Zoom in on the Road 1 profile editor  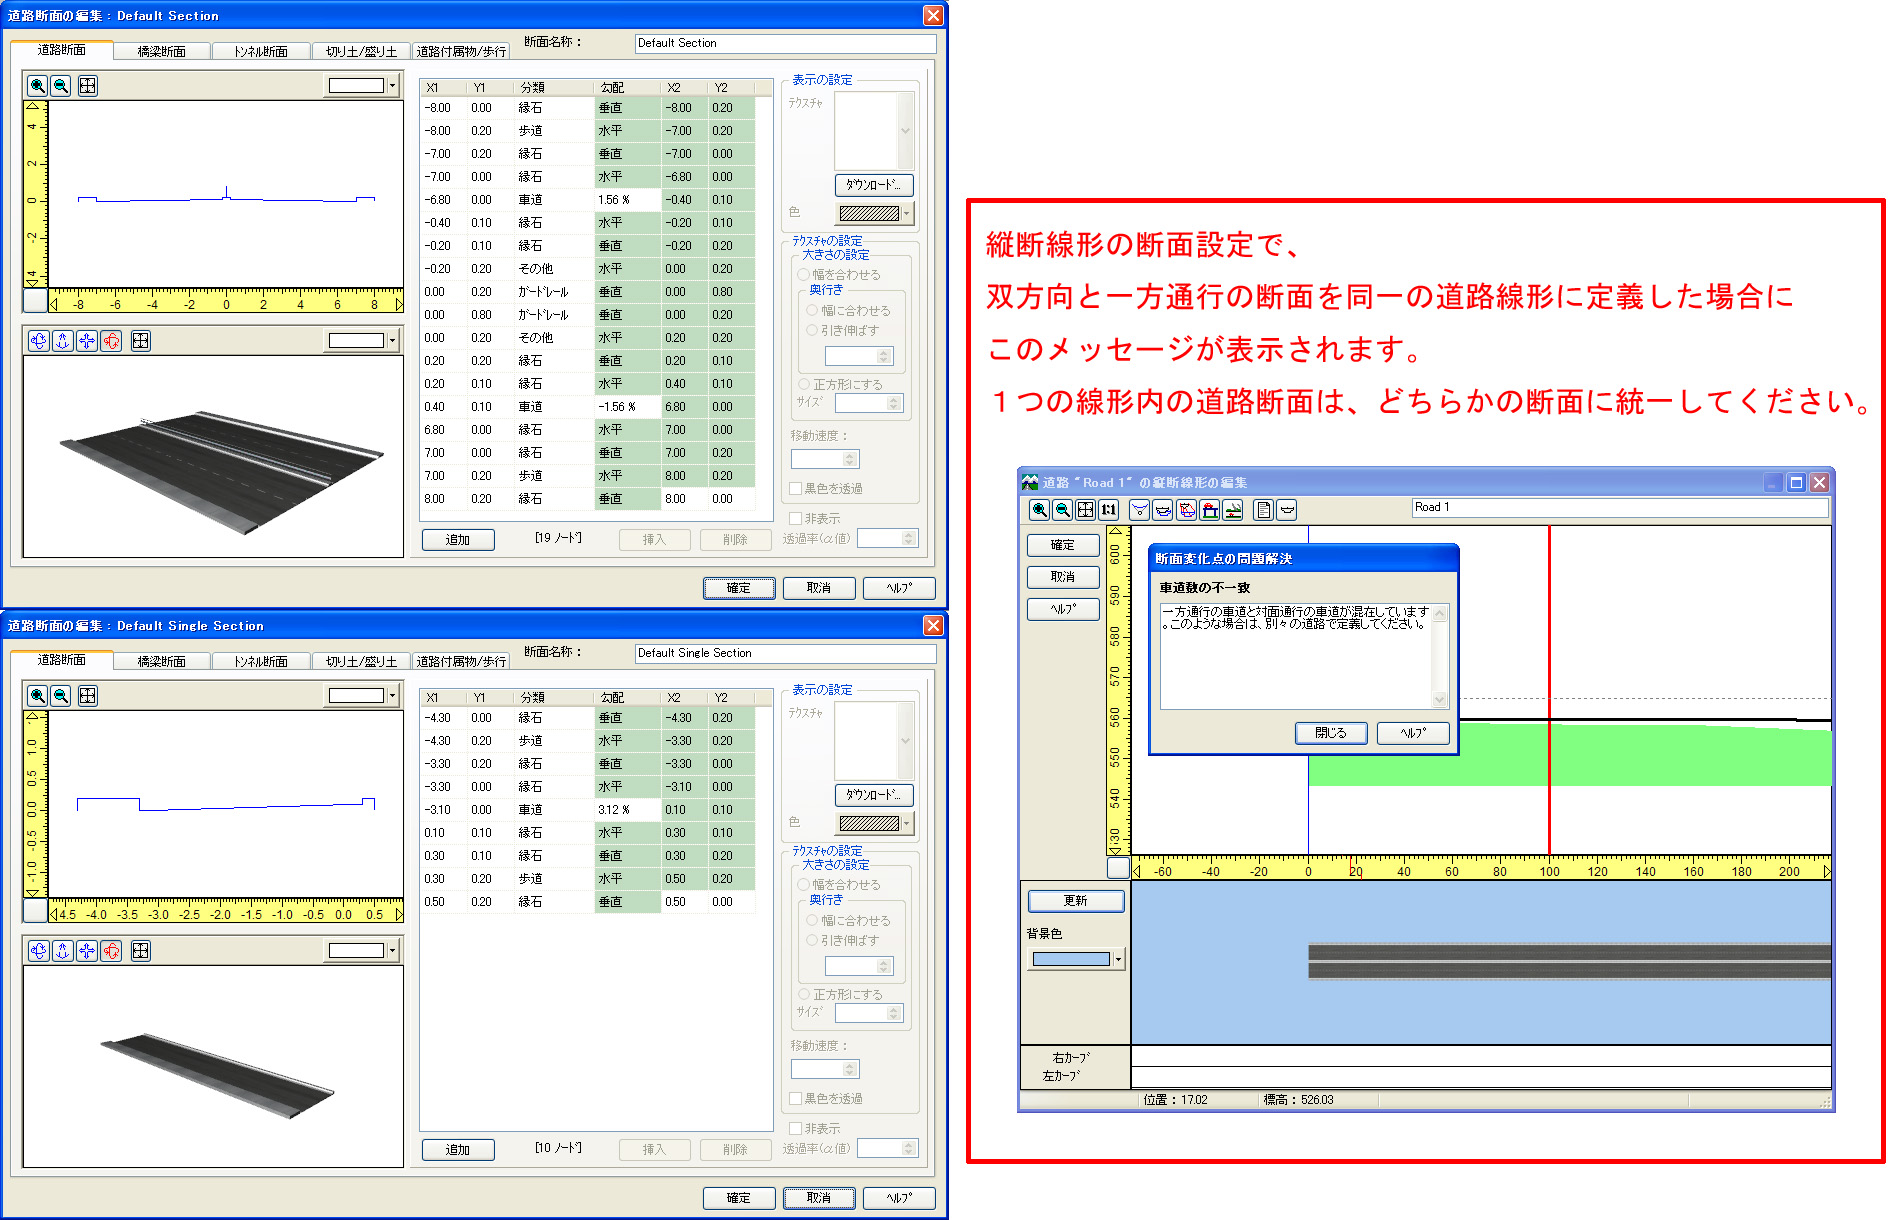[1040, 510]
